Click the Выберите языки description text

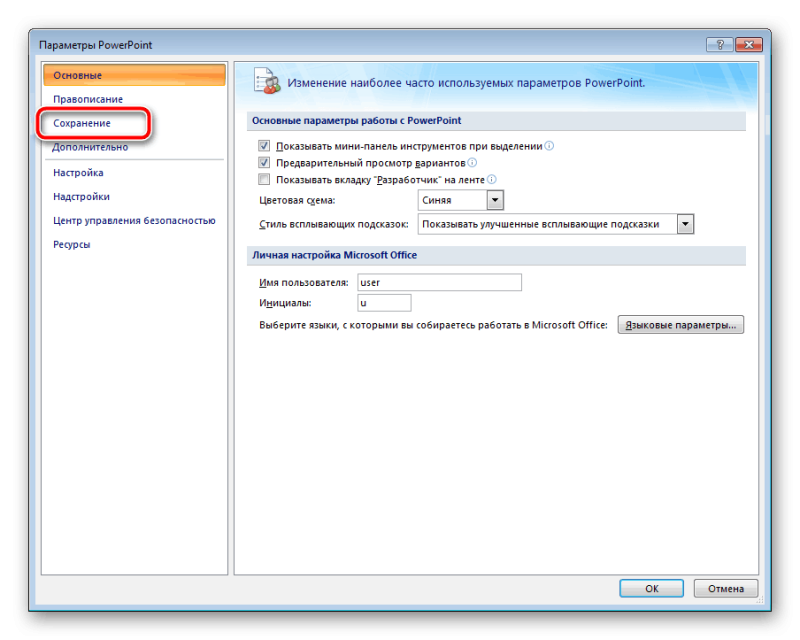point(433,325)
